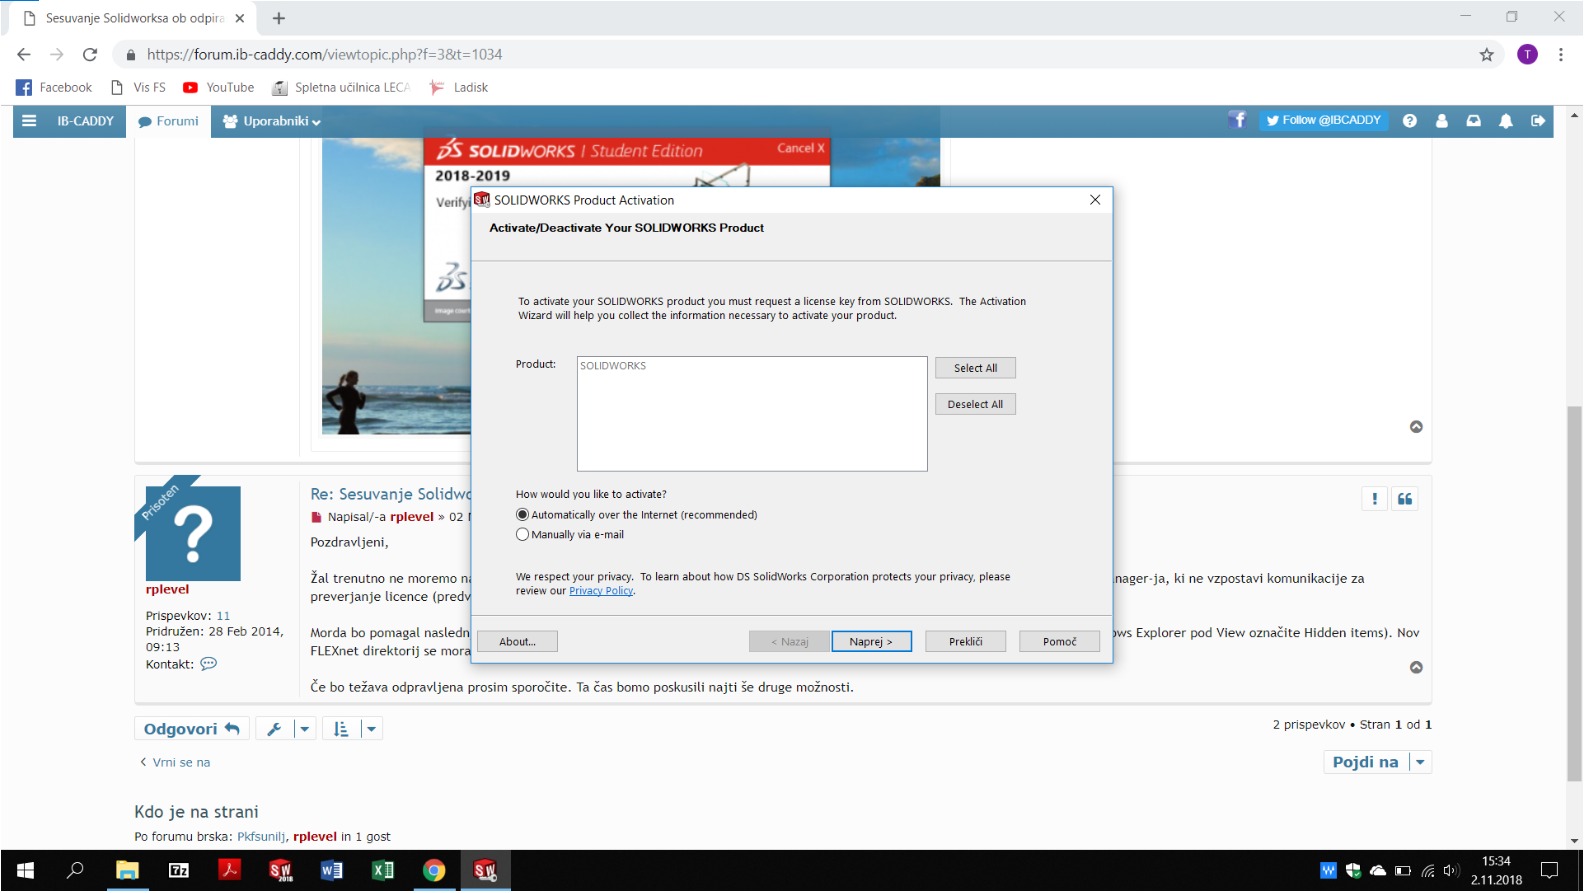Open the hamburger menu next to IB-CADDY
This screenshot has height=893, width=1585.
pos(29,121)
